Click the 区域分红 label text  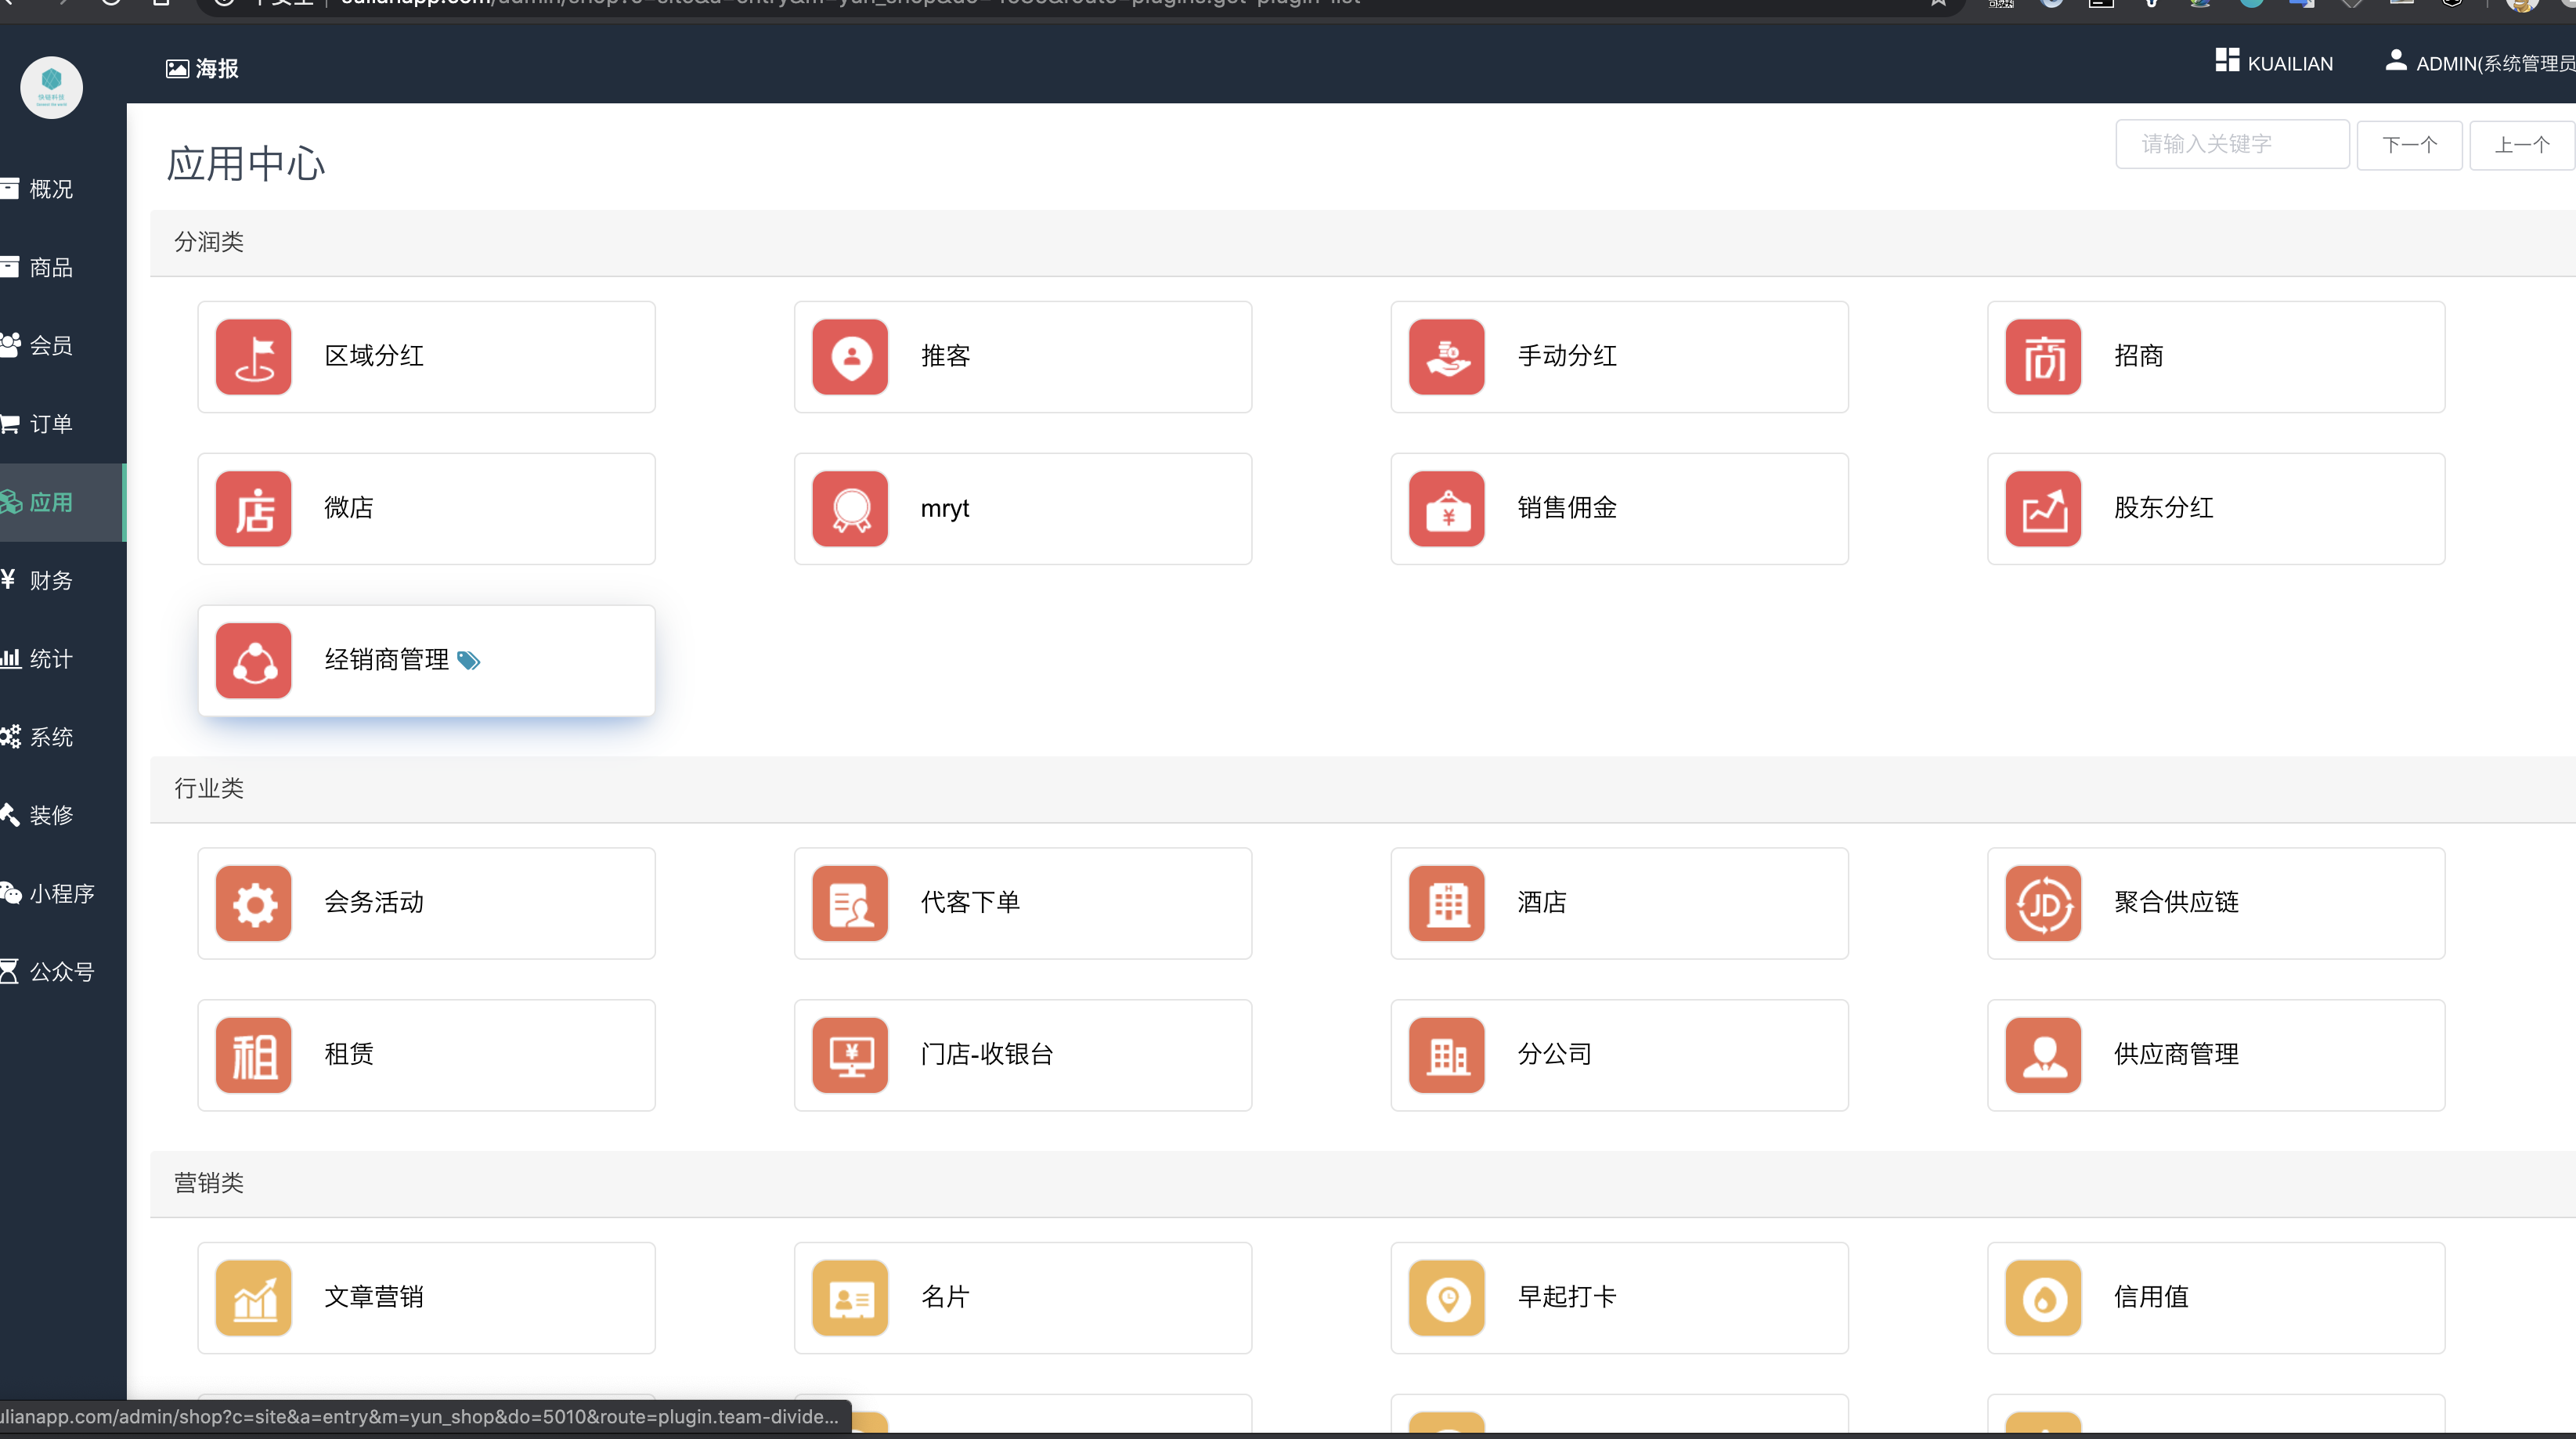click(x=374, y=356)
